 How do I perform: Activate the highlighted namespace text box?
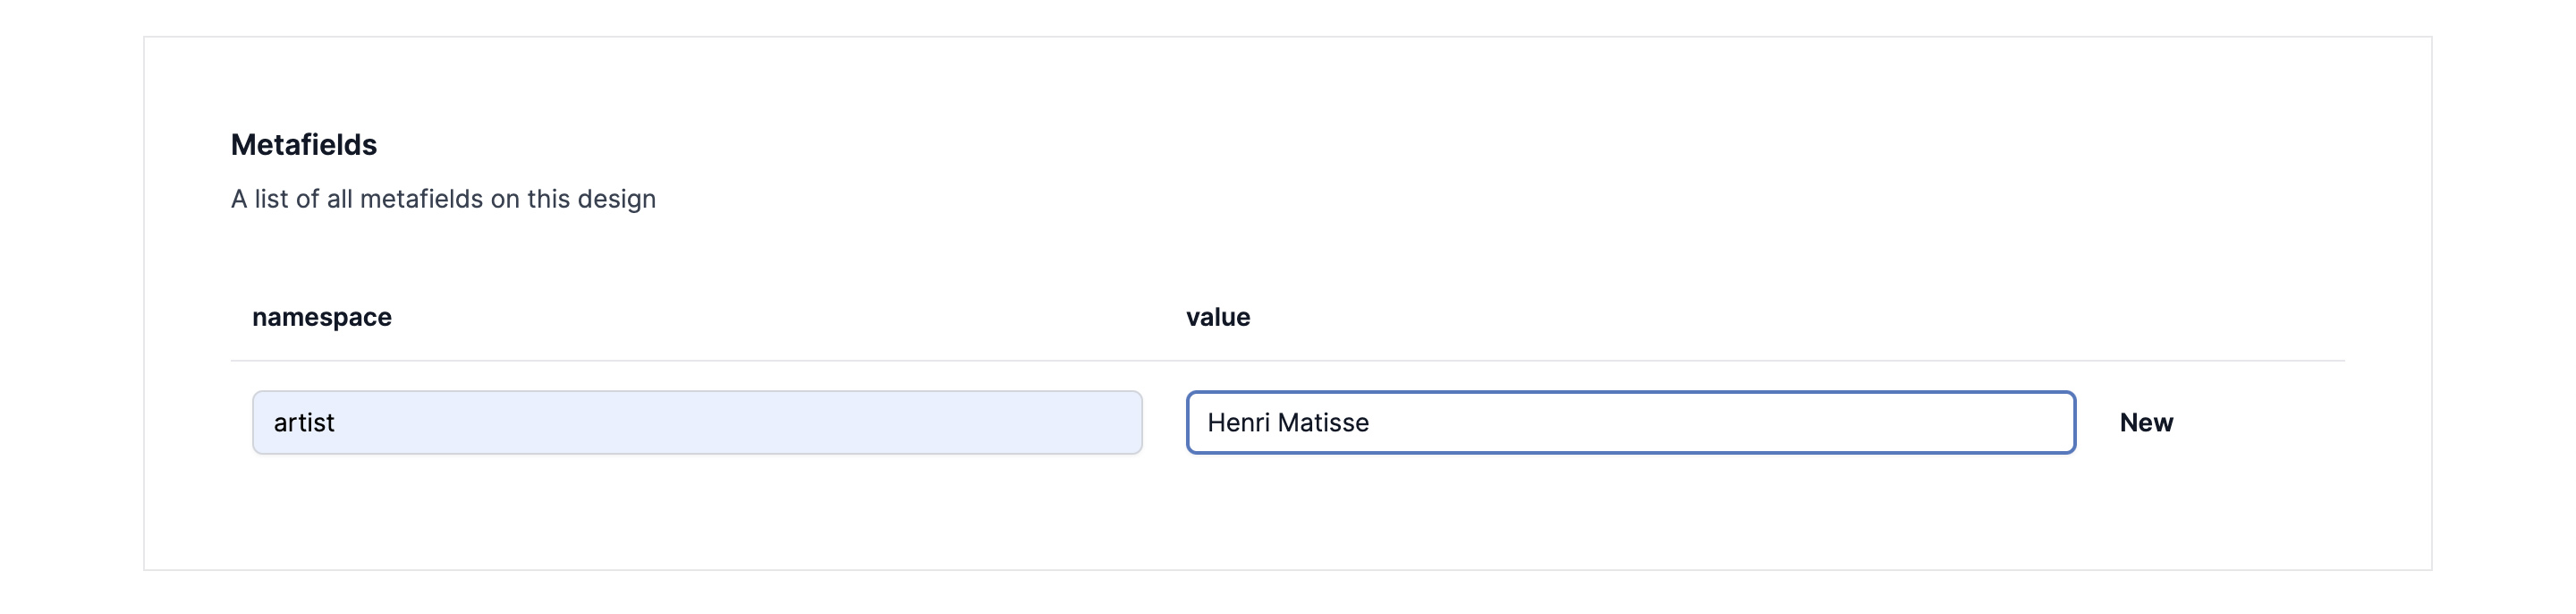[697, 423]
